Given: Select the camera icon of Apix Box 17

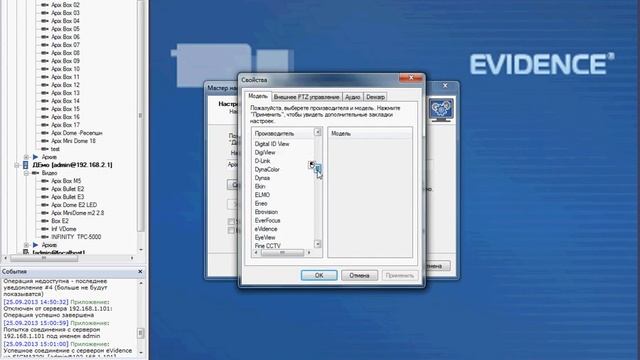Looking at the screenshot, I should tap(44, 125).
